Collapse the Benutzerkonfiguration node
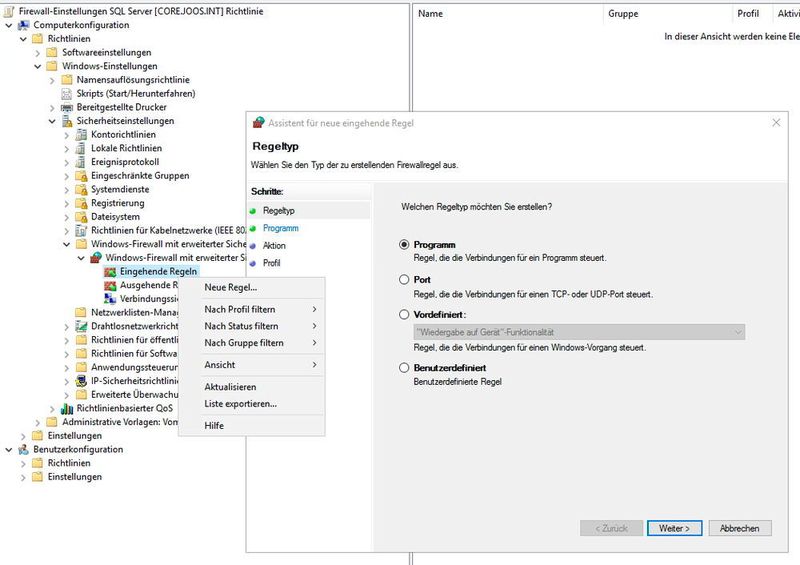The image size is (800, 565). tap(9, 450)
